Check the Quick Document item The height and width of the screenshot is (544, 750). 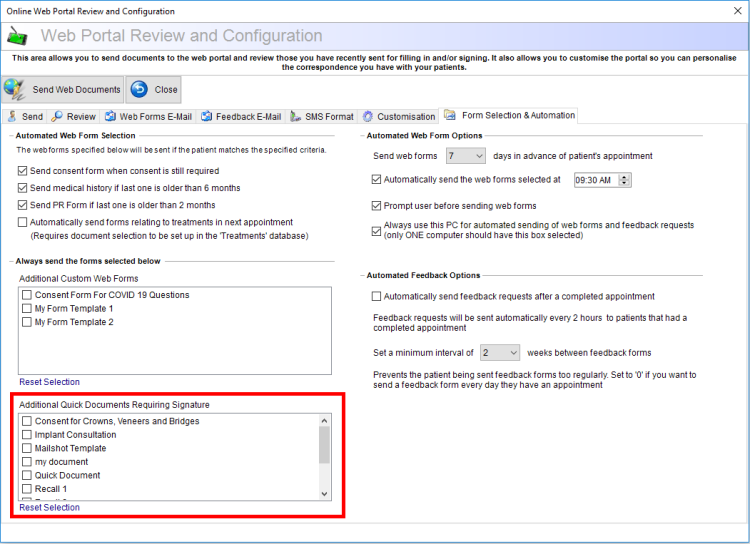pyautogui.click(x=27, y=475)
